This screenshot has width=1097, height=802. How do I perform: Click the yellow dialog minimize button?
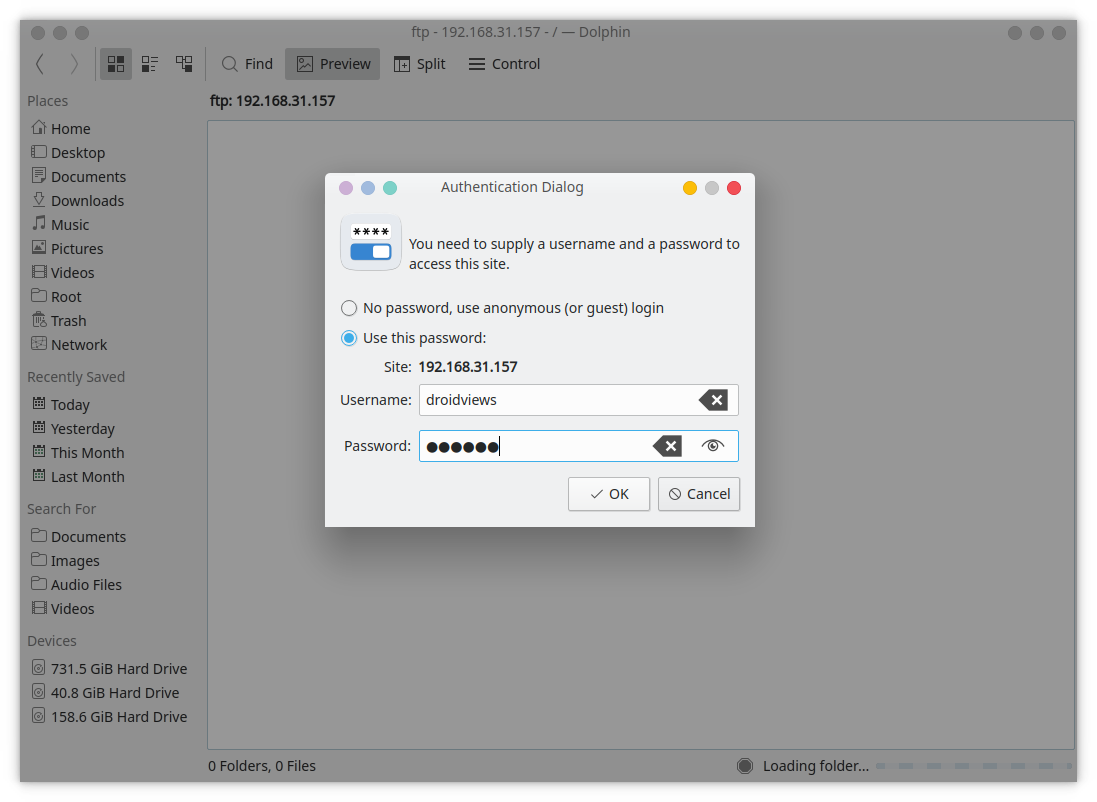pyautogui.click(x=690, y=188)
